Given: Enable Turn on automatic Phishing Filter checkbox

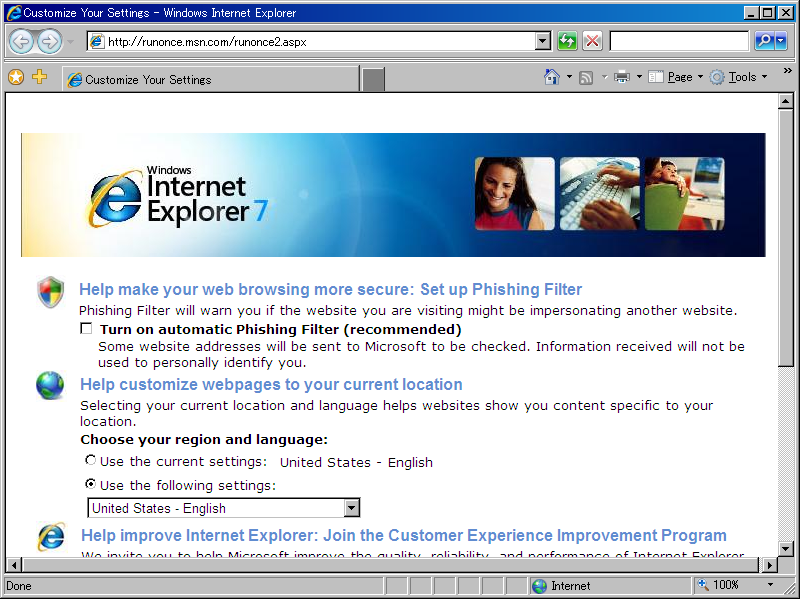Looking at the screenshot, I should [x=86, y=329].
